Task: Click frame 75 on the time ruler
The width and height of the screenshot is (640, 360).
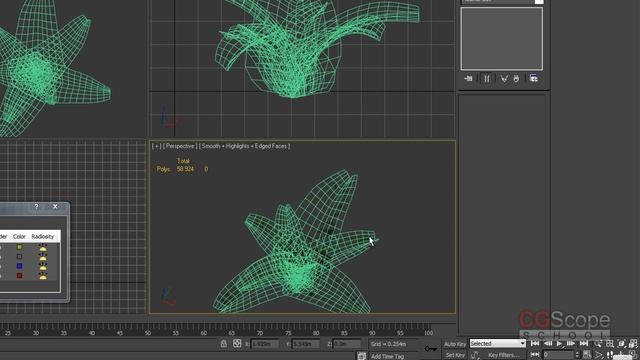Action: [288, 333]
